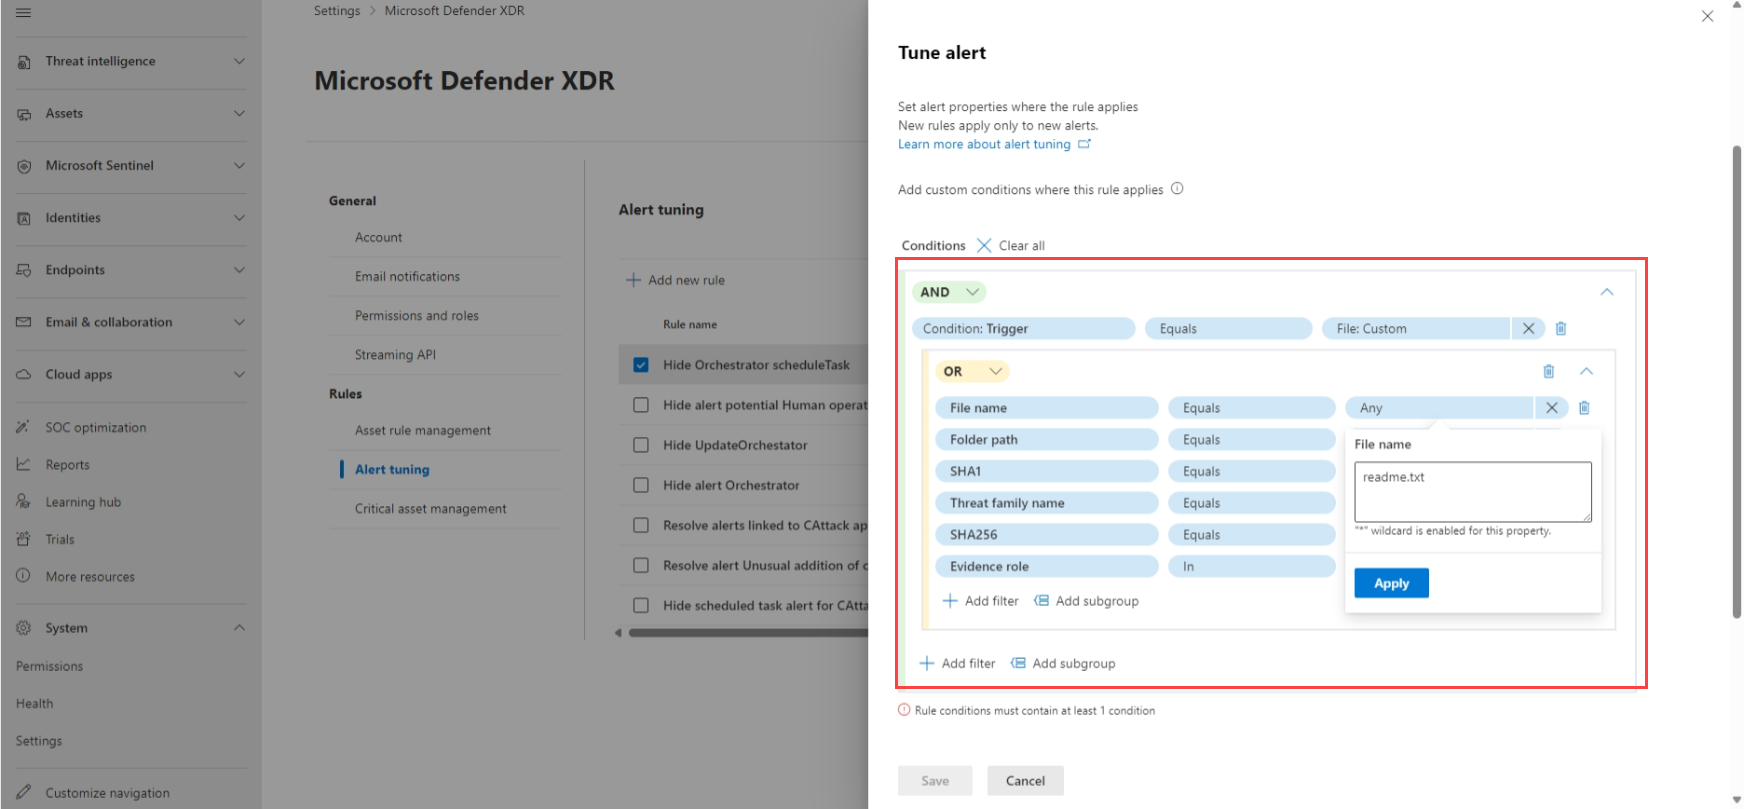Add subgroup inside the OR subgroup
Viewport: 1744px width, 809px height.
(x=1086, y=601)
